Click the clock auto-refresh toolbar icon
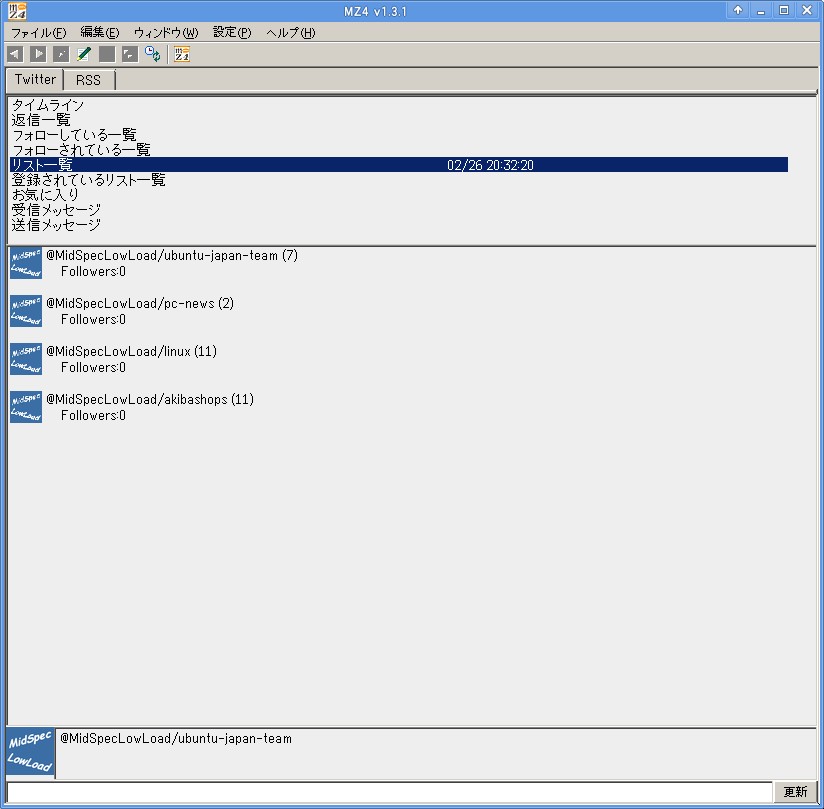The height and width of the screenshot is (809, 824). tap(152, 54)
